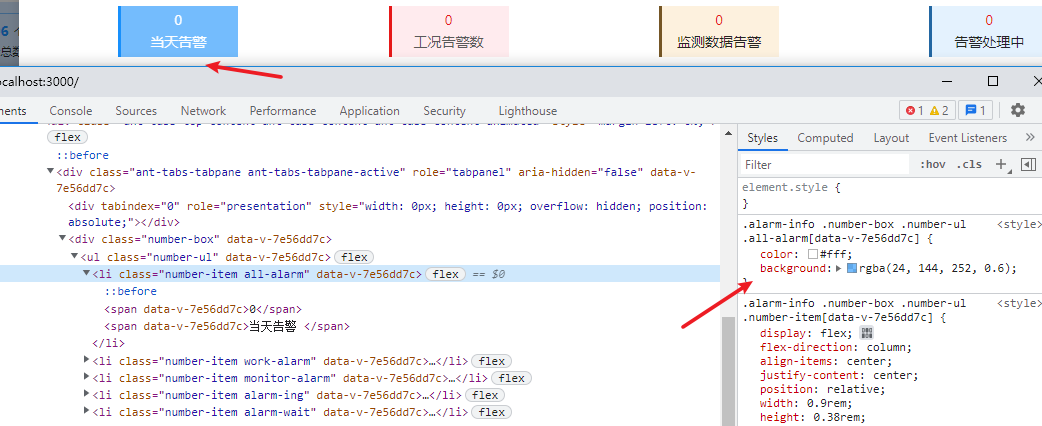Image resolution: width=1042 pixels, height=426 pixels.
Task: Open style source link for .number-item rule
Action: pos(1018,303)
